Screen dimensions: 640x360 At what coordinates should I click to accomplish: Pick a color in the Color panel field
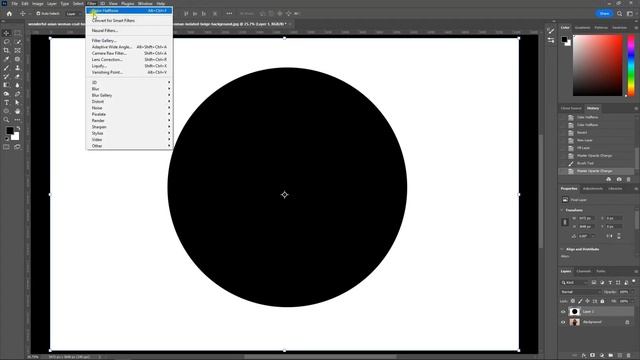coord(598,65)
